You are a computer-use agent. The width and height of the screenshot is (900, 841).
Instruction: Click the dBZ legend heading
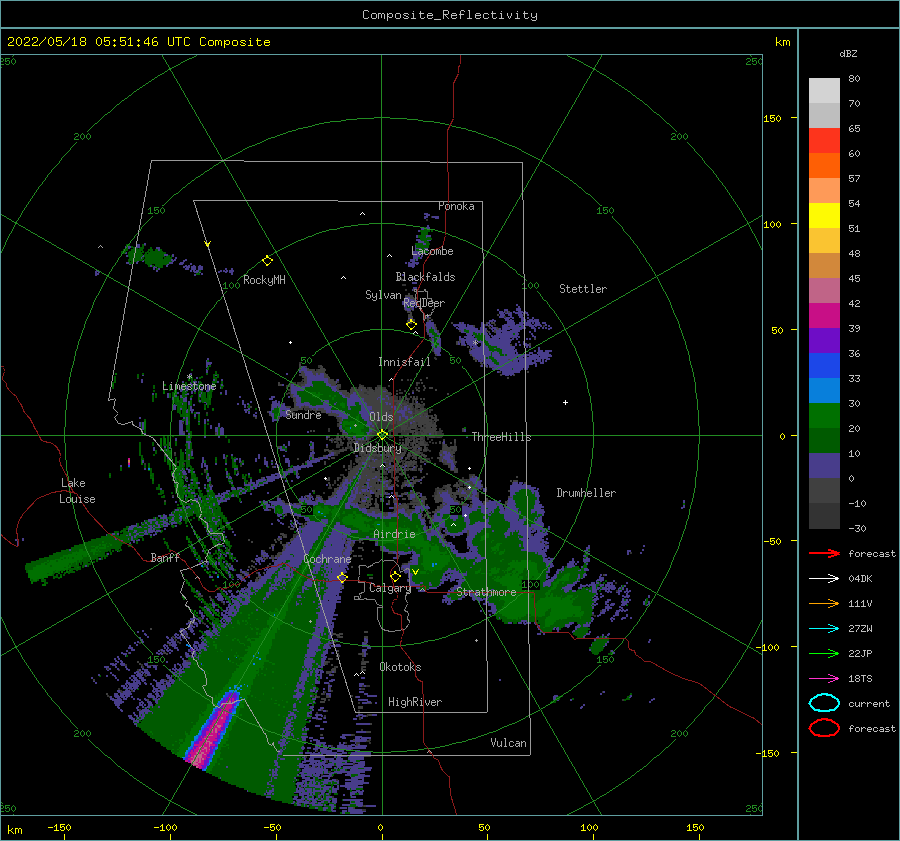[848, 53]
